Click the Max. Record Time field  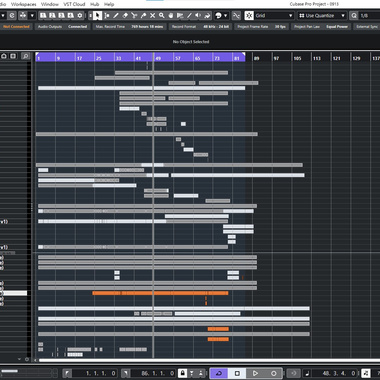129,27
